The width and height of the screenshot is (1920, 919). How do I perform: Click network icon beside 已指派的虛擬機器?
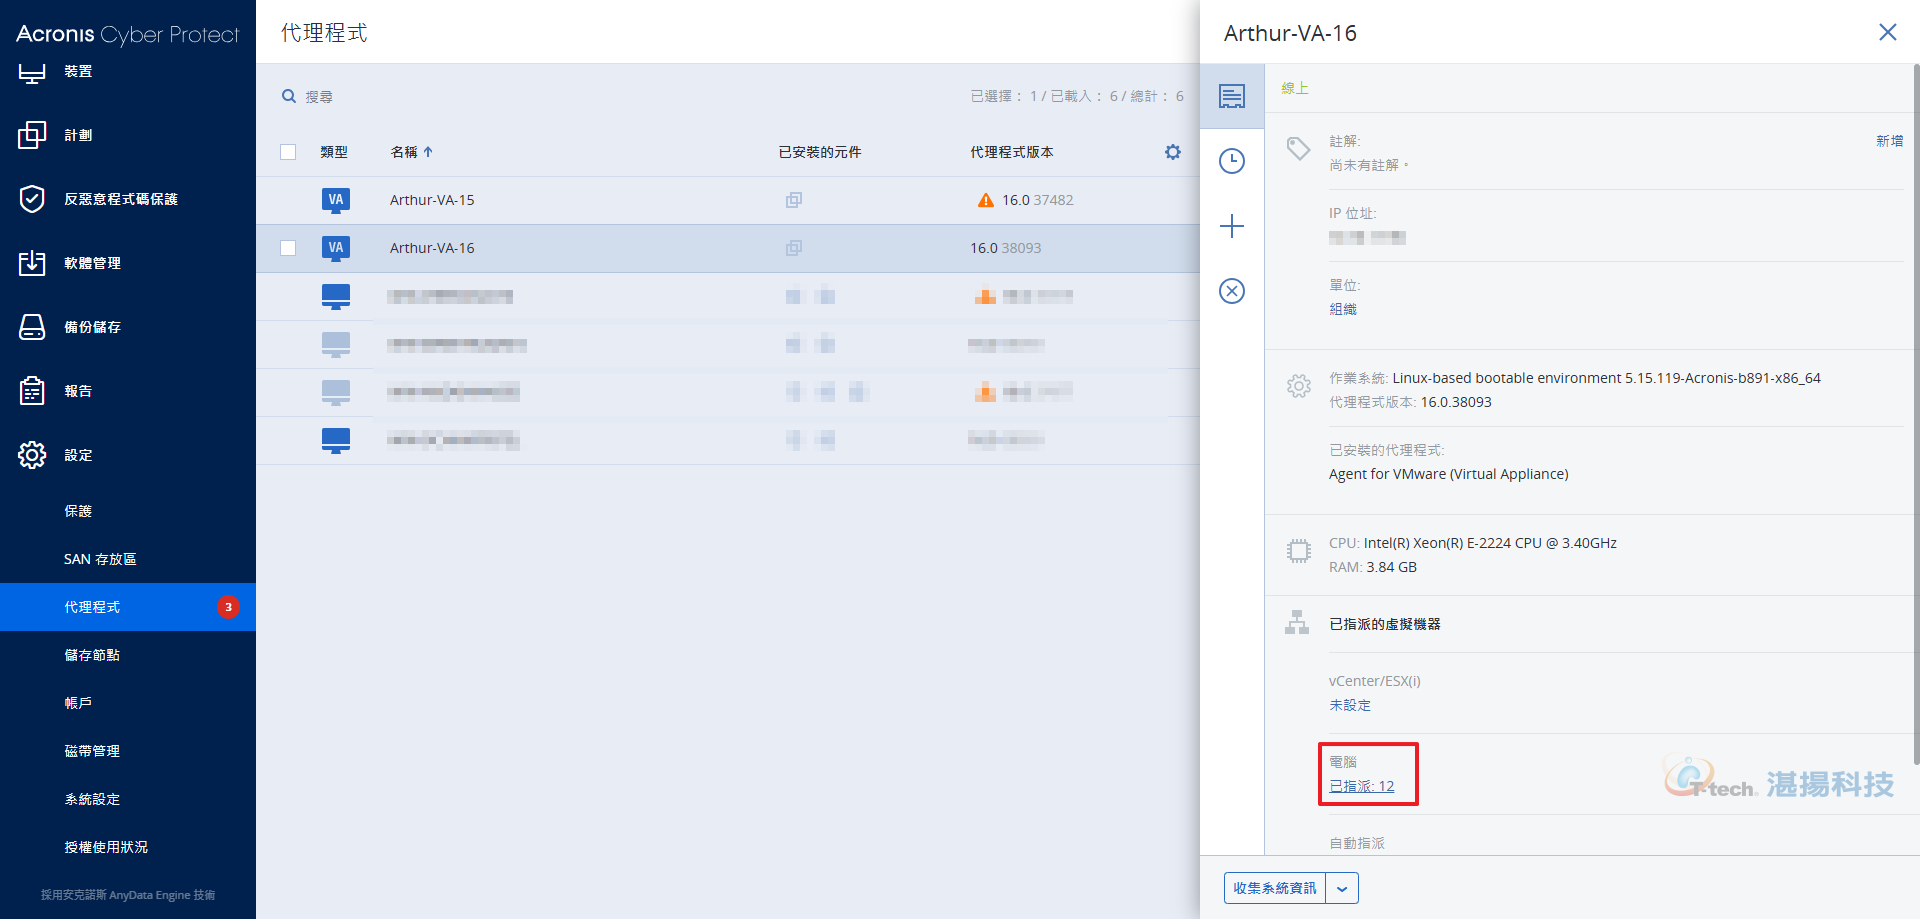[x=1297, y=623]
